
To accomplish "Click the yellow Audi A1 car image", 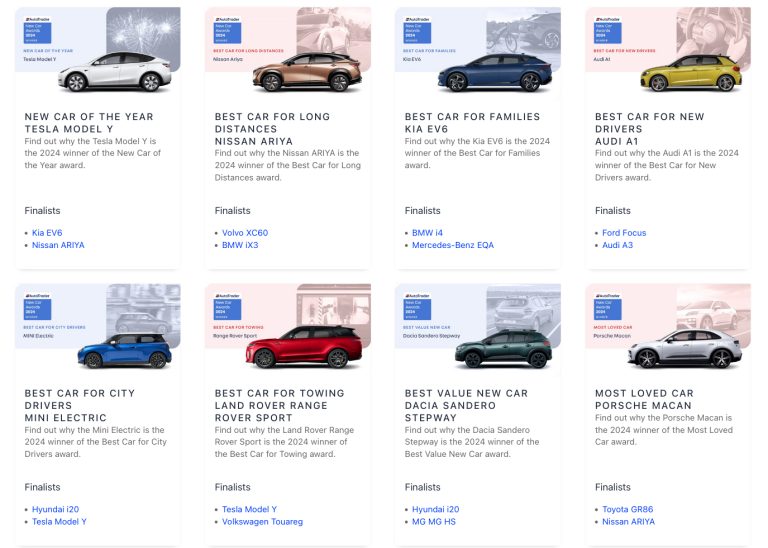I will pos(691,72).
